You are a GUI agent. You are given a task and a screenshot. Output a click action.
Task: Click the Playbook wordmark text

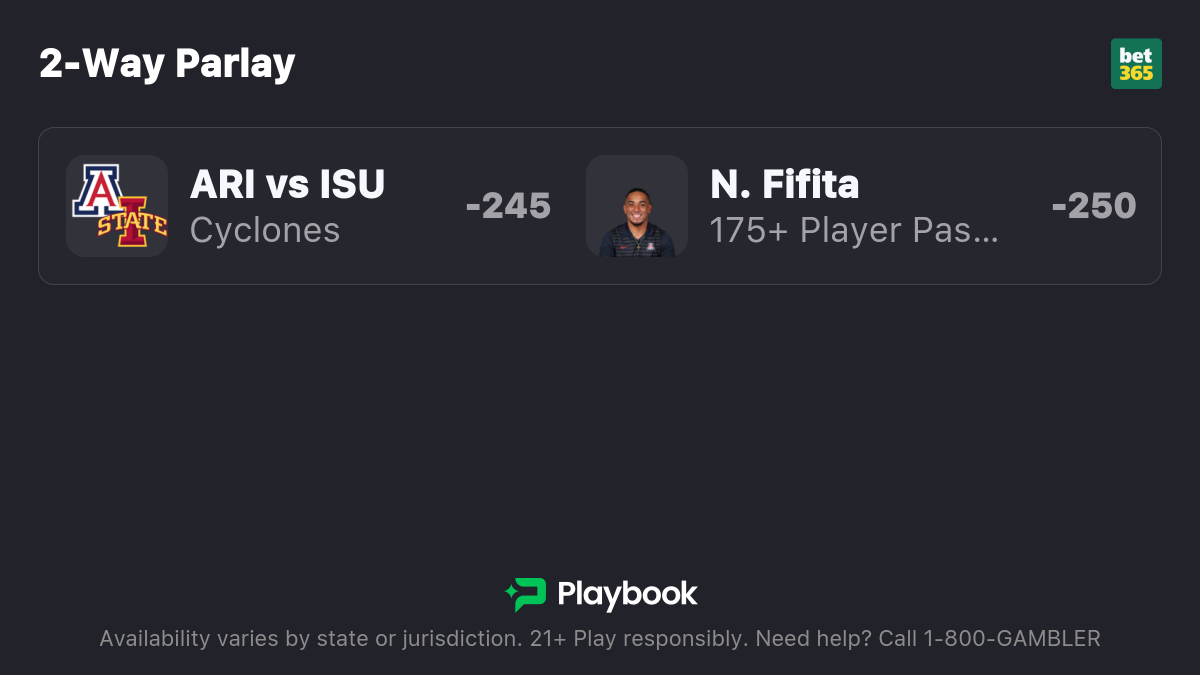click(627, 595)
